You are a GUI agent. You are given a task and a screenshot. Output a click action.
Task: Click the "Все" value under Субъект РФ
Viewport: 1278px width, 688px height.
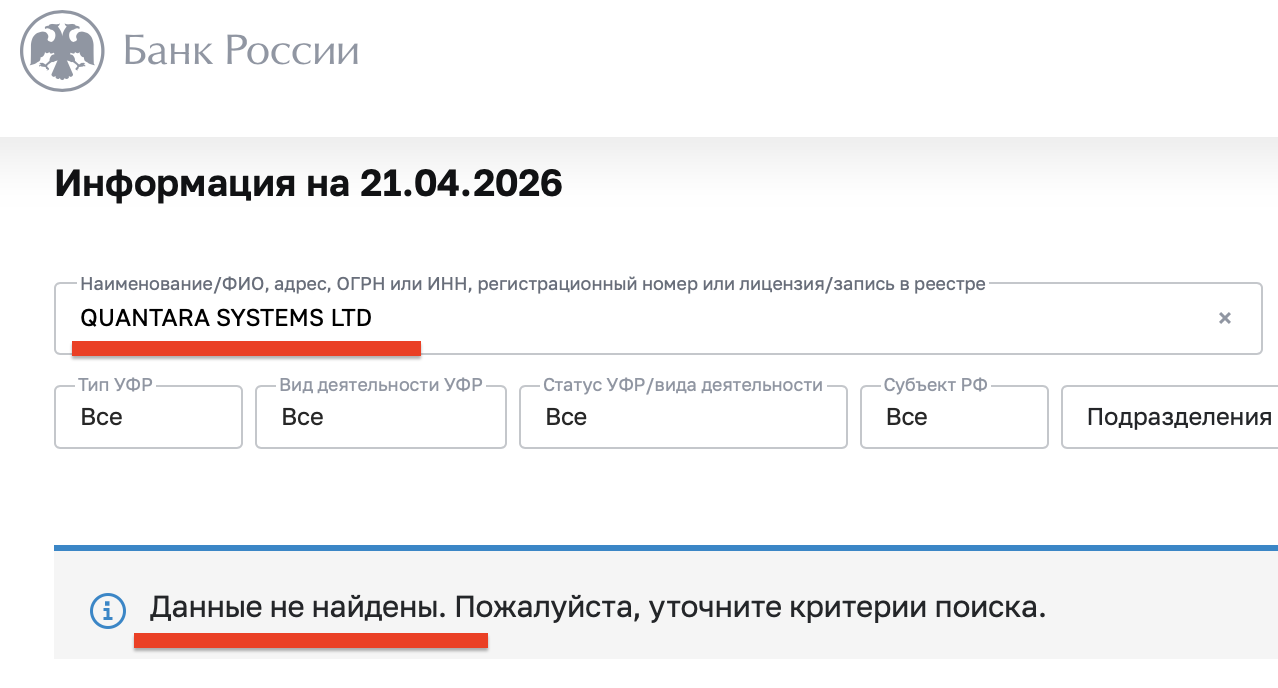907,417
